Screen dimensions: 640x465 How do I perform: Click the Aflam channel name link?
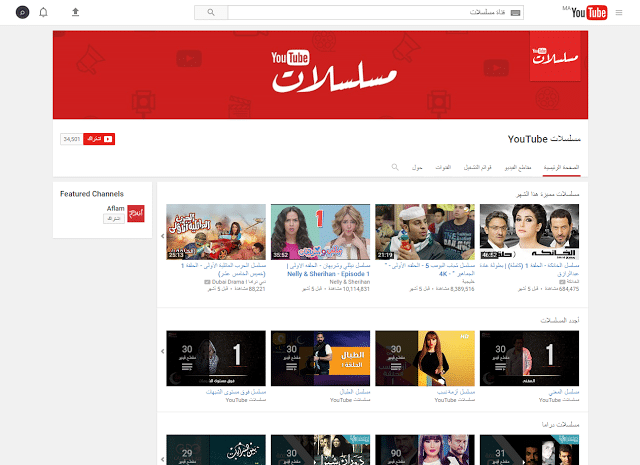(x=116, y=209)
